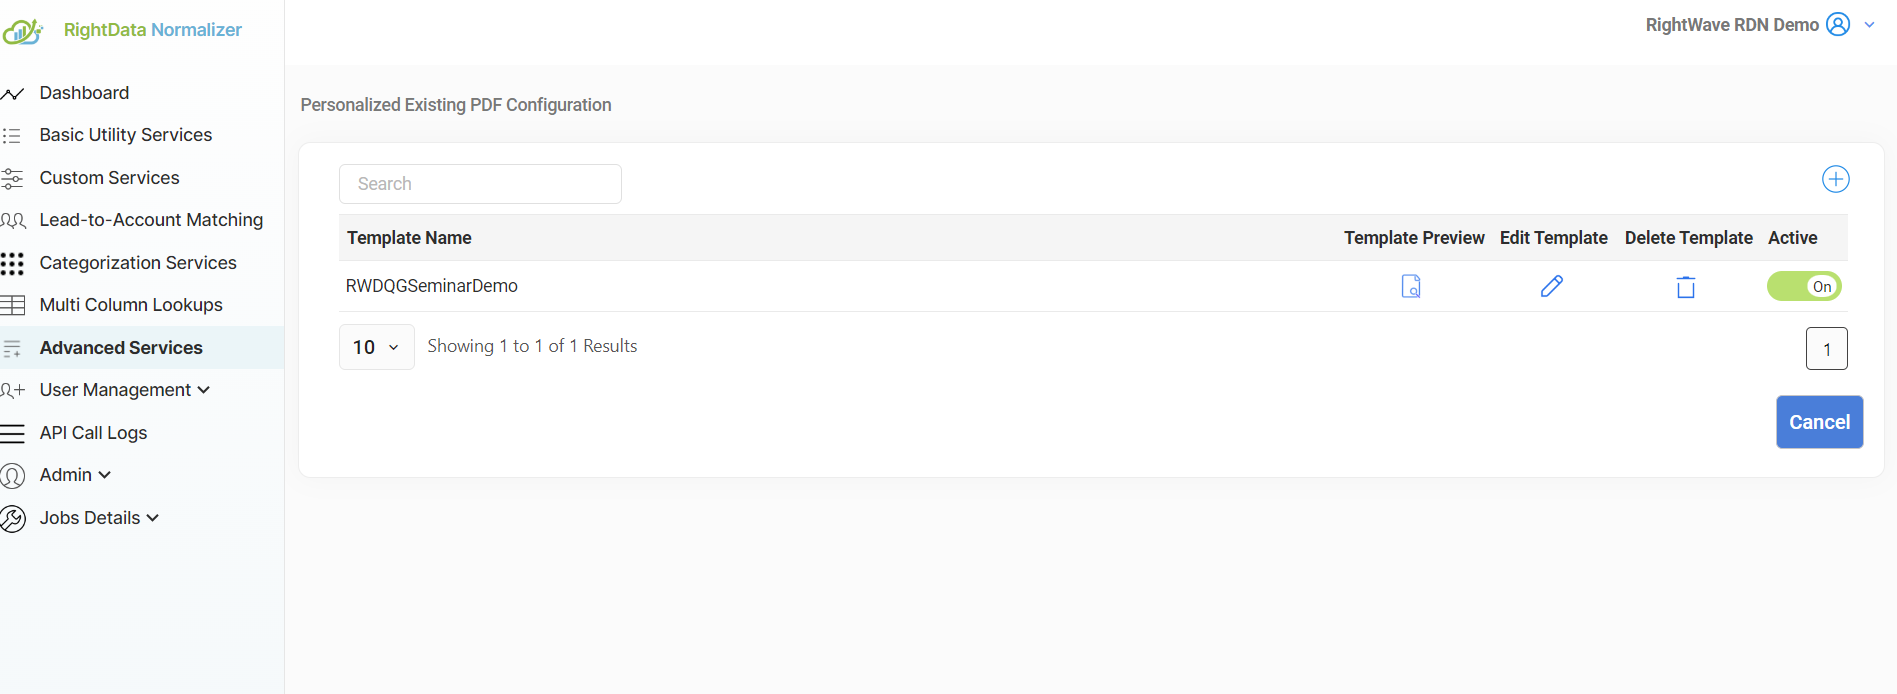This screenshot has height=694, width=1897.
Task: Open Lead-to-Account Matching
Action: pyautogui.click(x=151, y=220)
